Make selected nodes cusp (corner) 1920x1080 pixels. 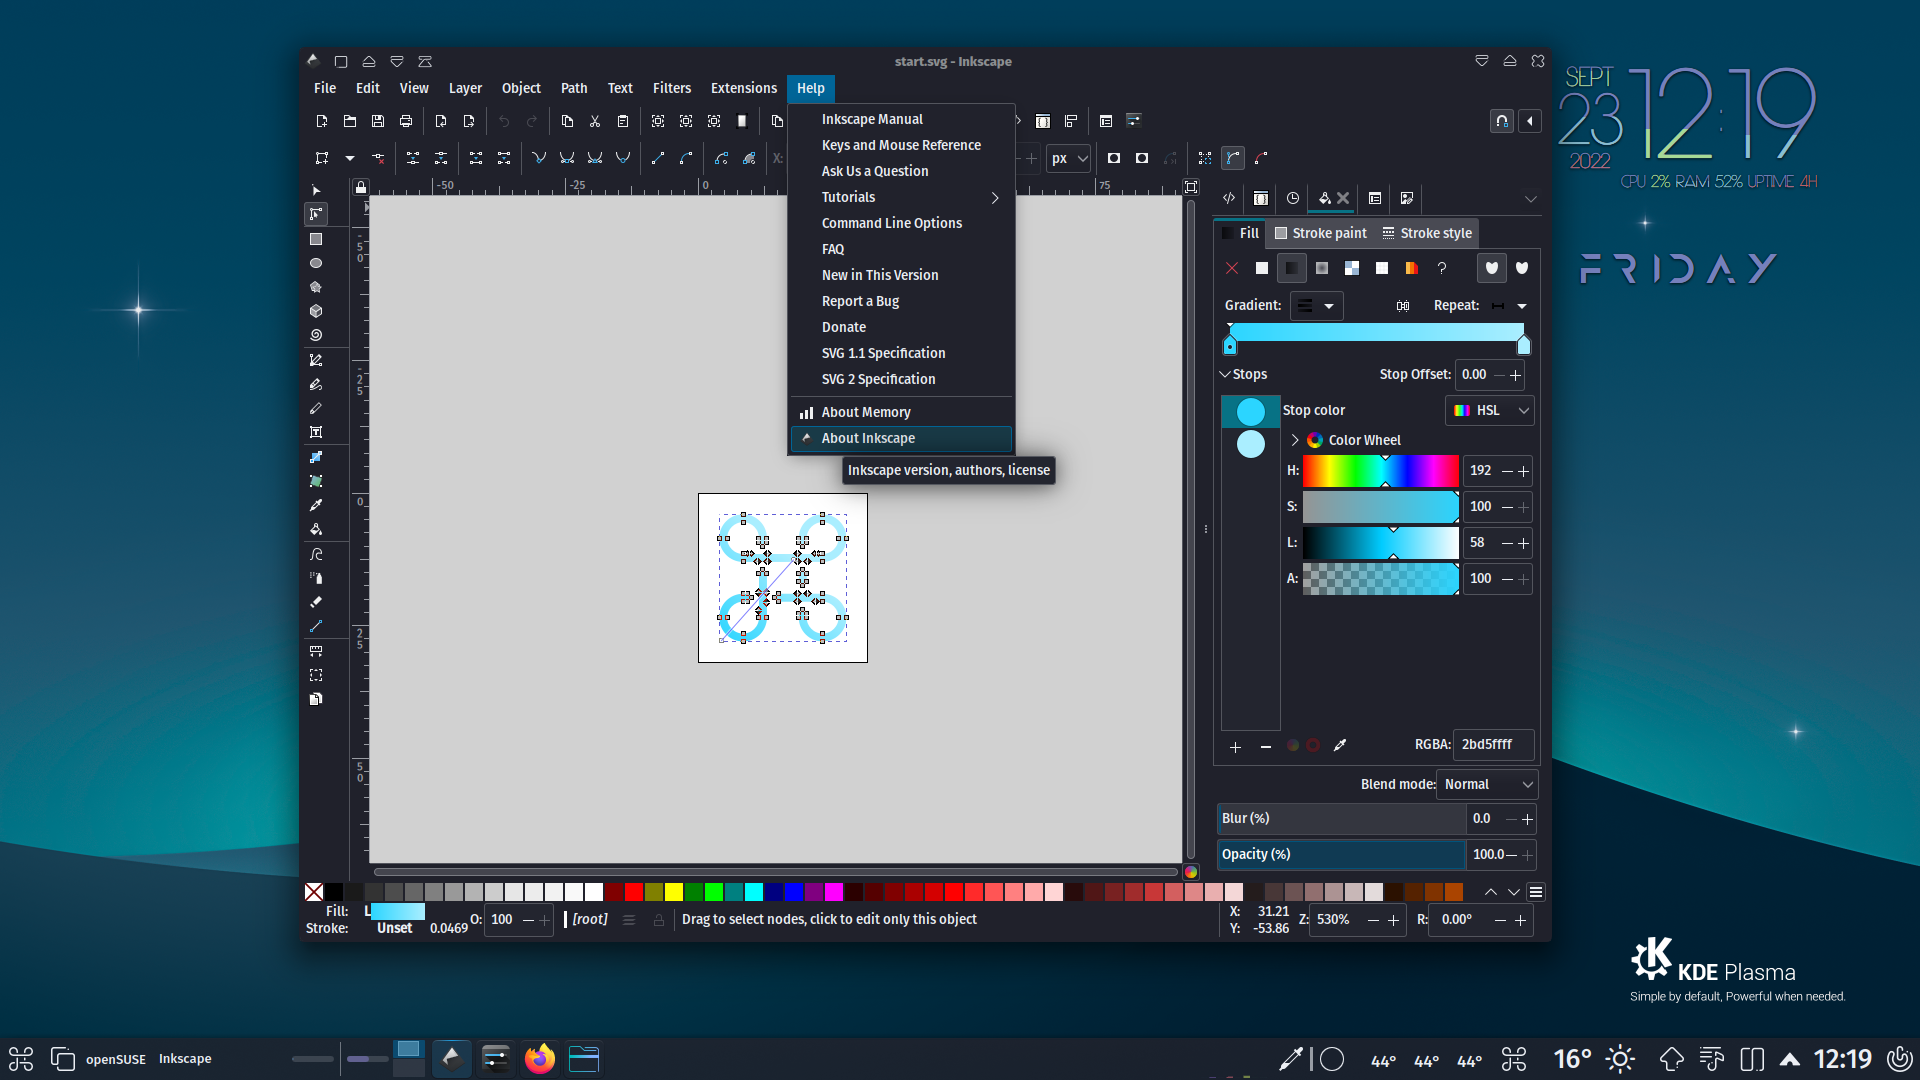tap(539, 158)
